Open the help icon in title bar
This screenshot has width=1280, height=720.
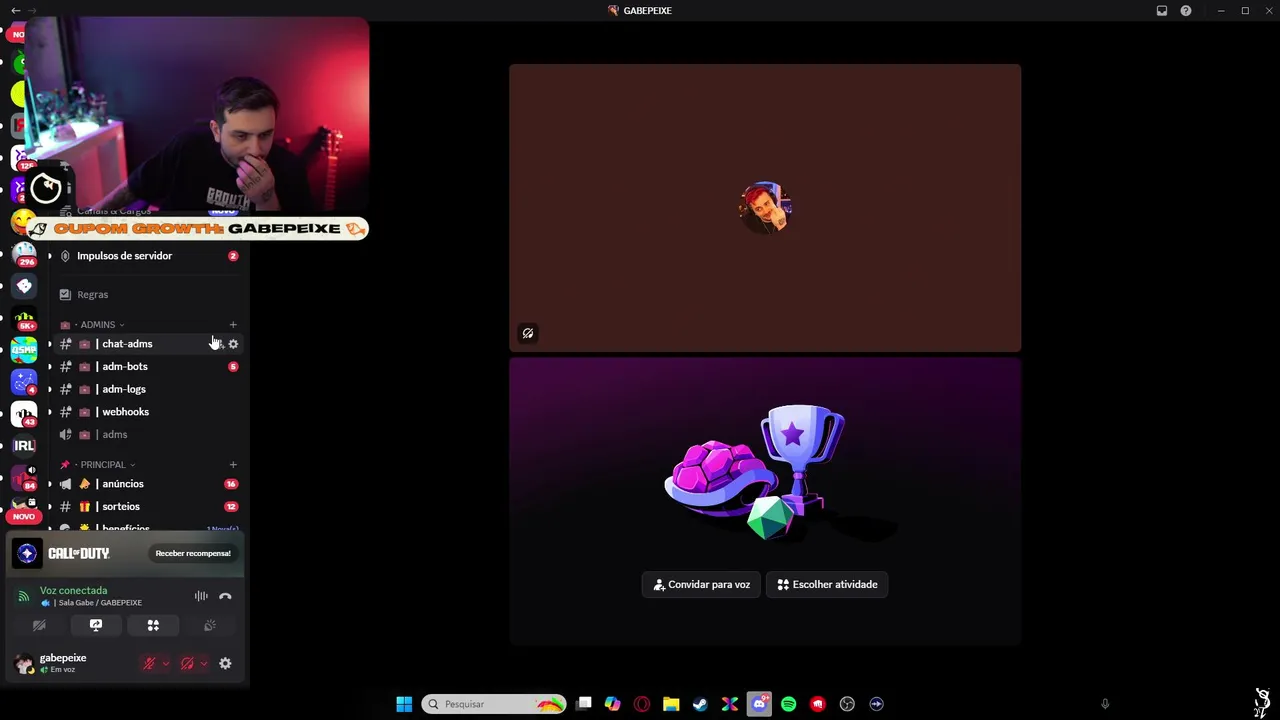click(1186, 11)
